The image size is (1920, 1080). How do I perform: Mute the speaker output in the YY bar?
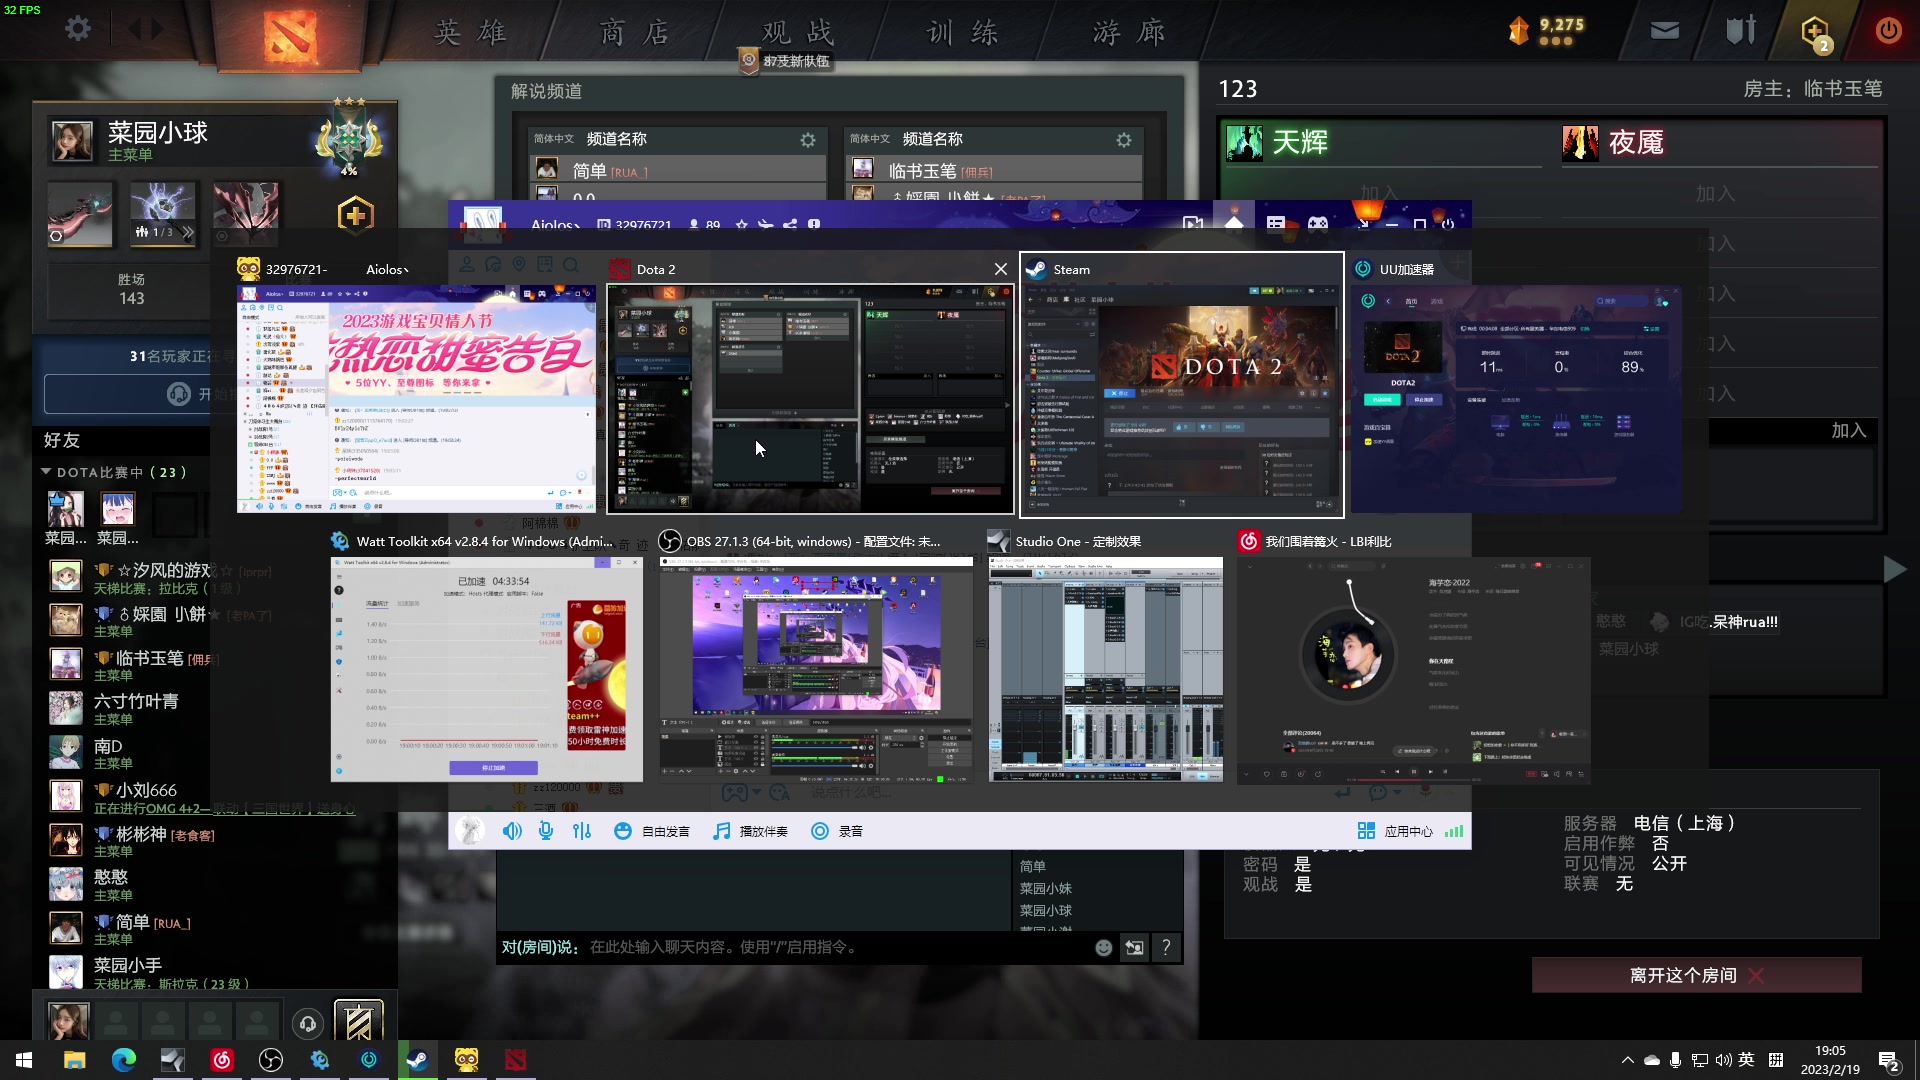(513, 830)
